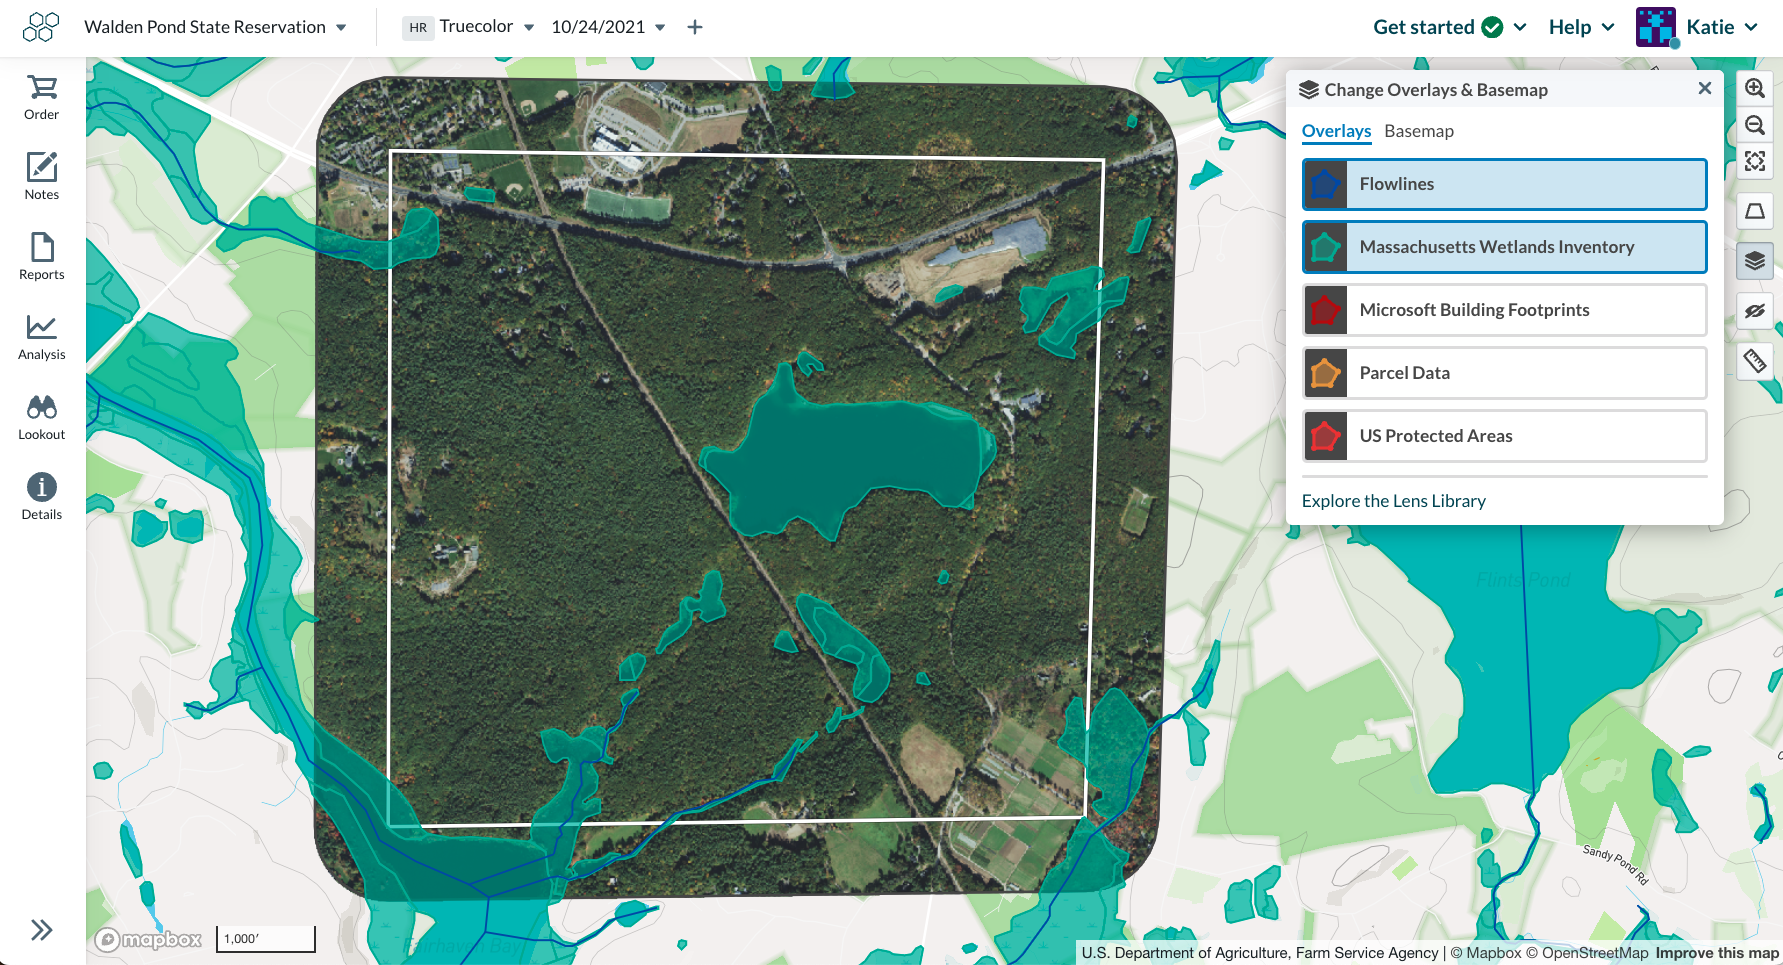Toggle the overlays layers button
This screenshot has width=1783, height=965.
[x=1754, y=261]
